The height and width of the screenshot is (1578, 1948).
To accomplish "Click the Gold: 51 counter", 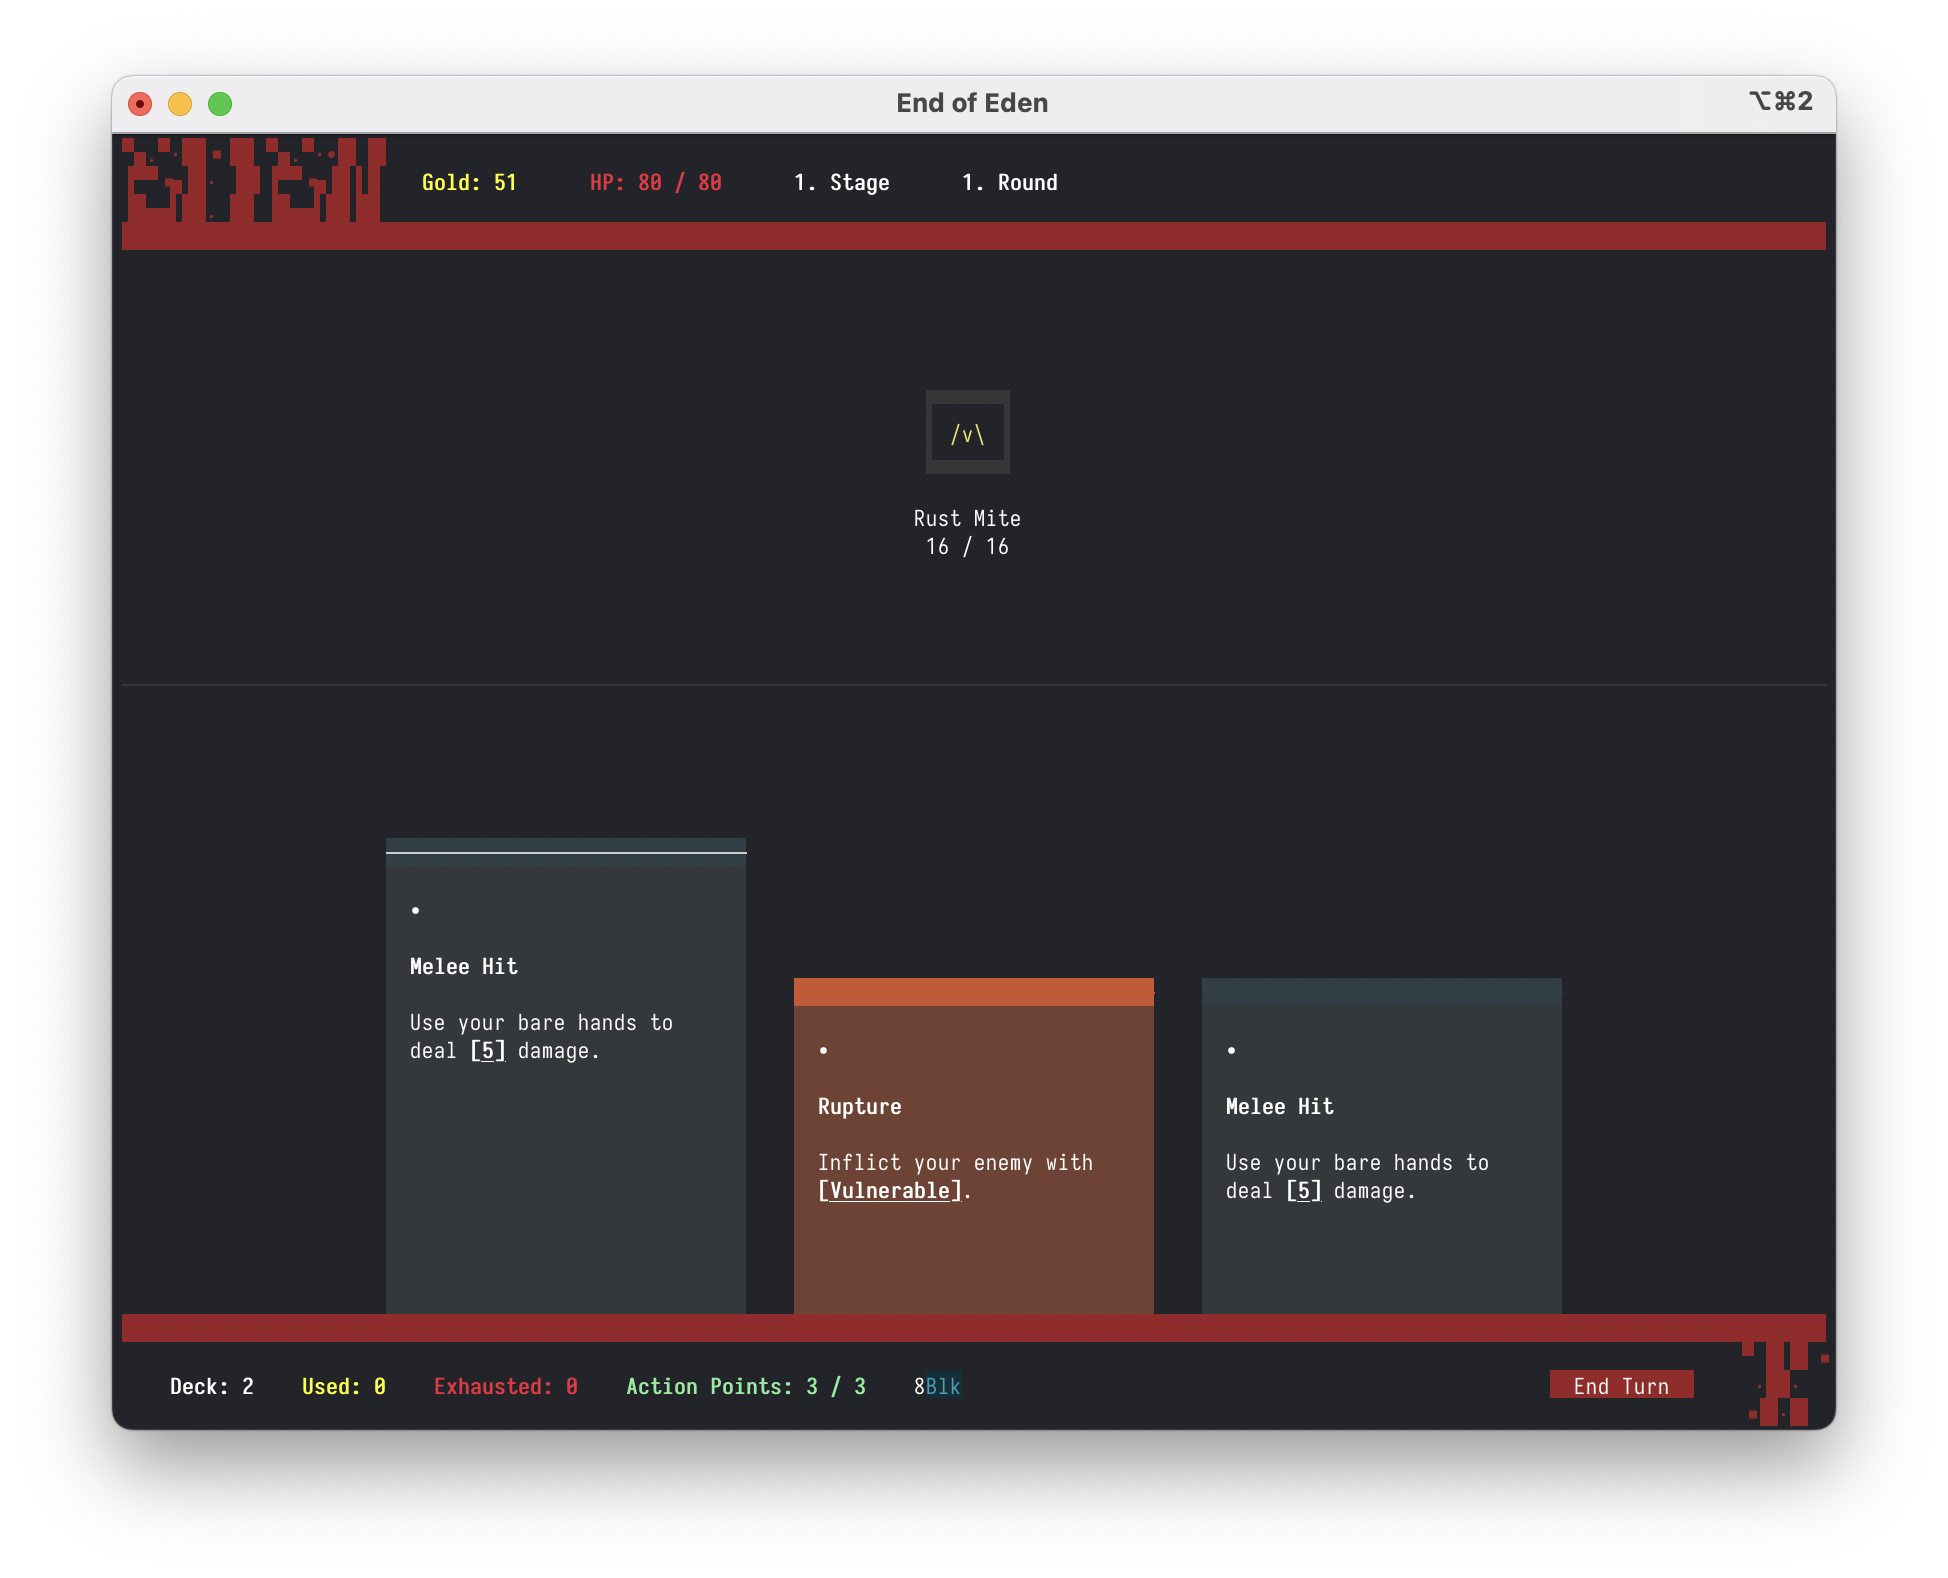I will pyautogui.click(x=469, y=183).
